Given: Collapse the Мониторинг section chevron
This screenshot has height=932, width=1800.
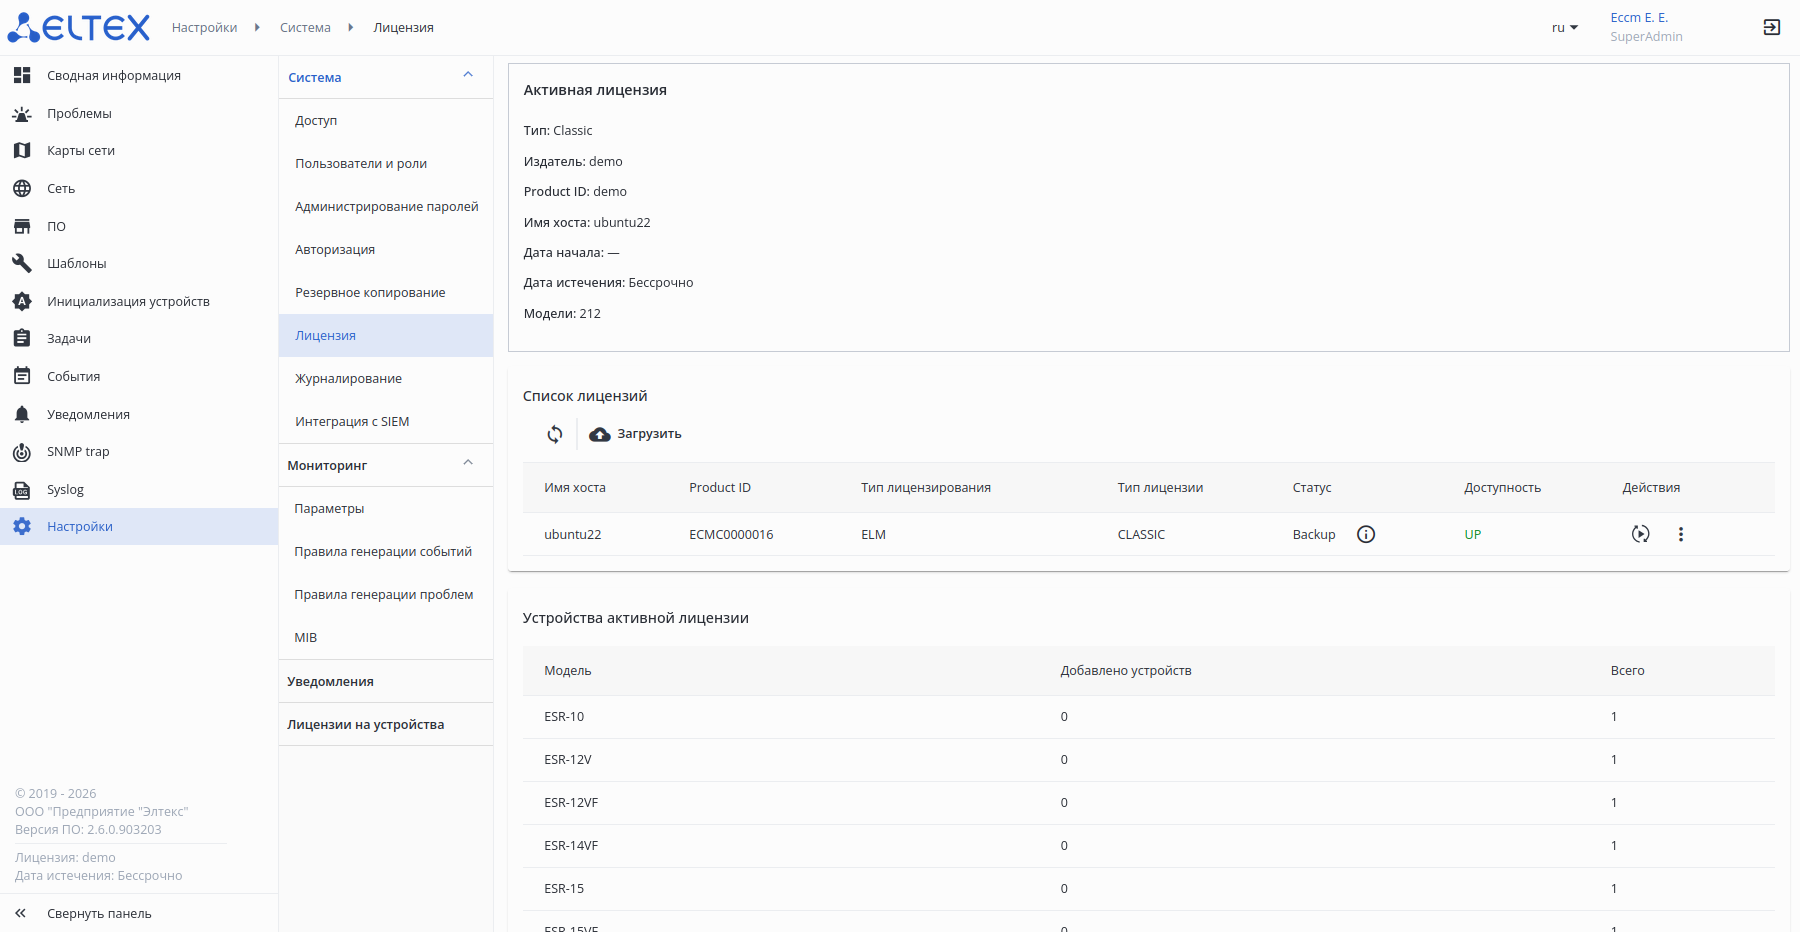Looking at the screenshot, I should [x=468, y=464].
